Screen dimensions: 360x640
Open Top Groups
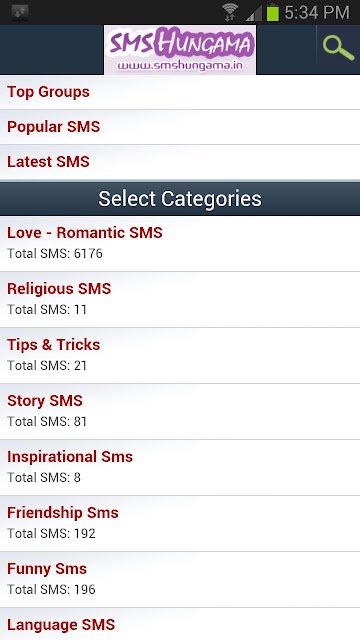pos(180,92)
